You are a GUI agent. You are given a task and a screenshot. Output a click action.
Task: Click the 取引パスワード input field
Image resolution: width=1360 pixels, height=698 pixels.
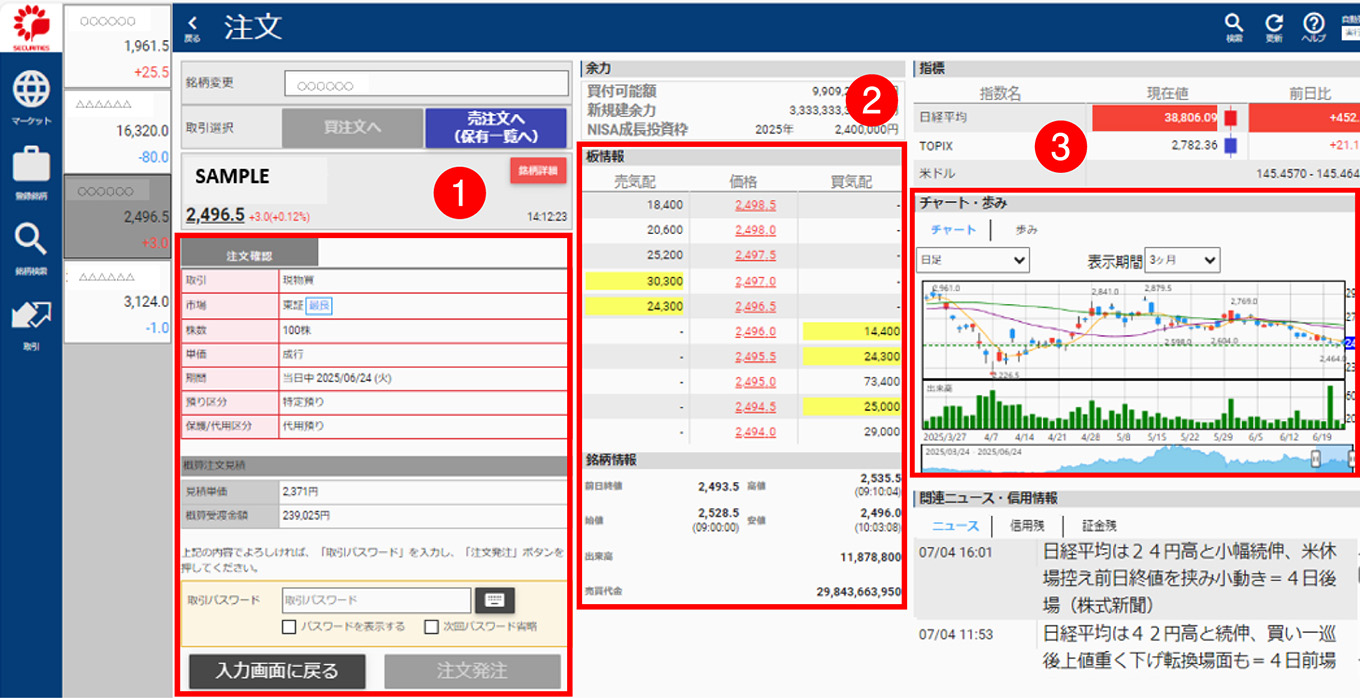tap(376, 600)
